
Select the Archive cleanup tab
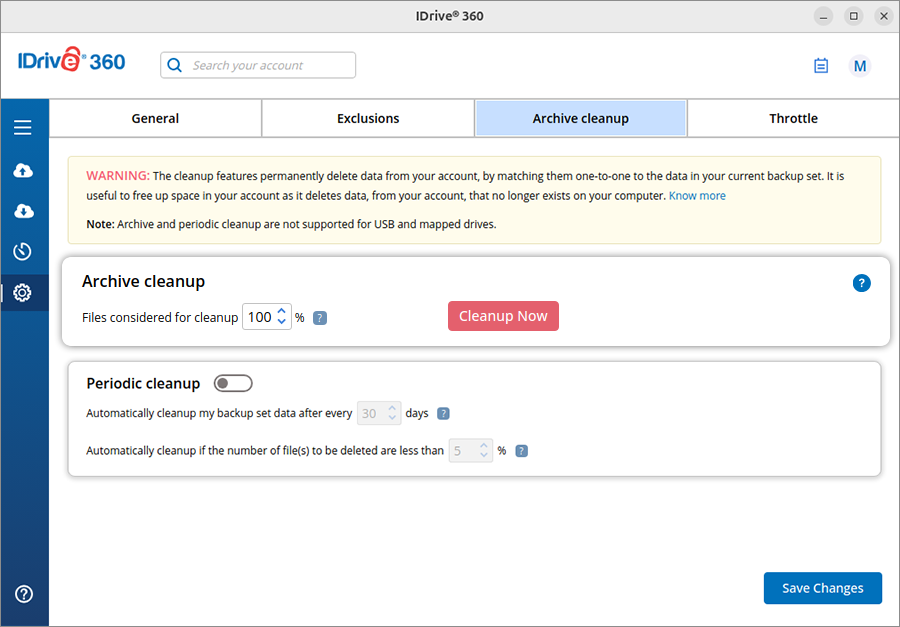(x=580, y=118)
